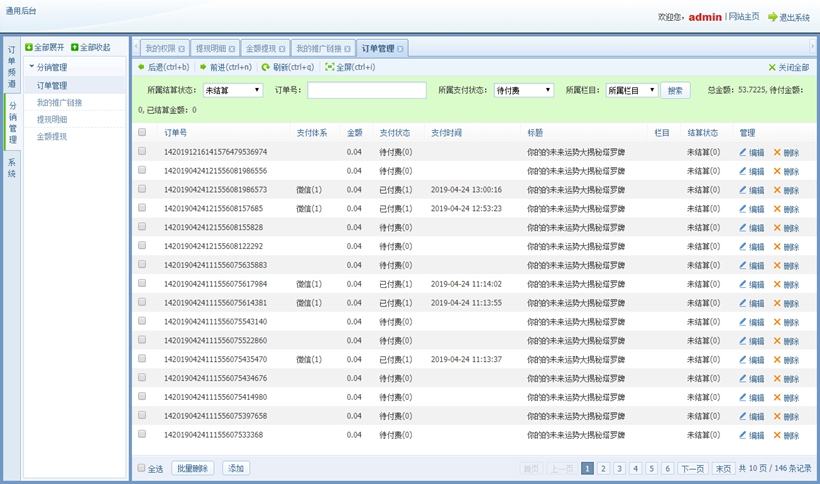Click inside the 订单号 input field
The height and width of the screenshot is (484, 820).
(x=366, y=90)
